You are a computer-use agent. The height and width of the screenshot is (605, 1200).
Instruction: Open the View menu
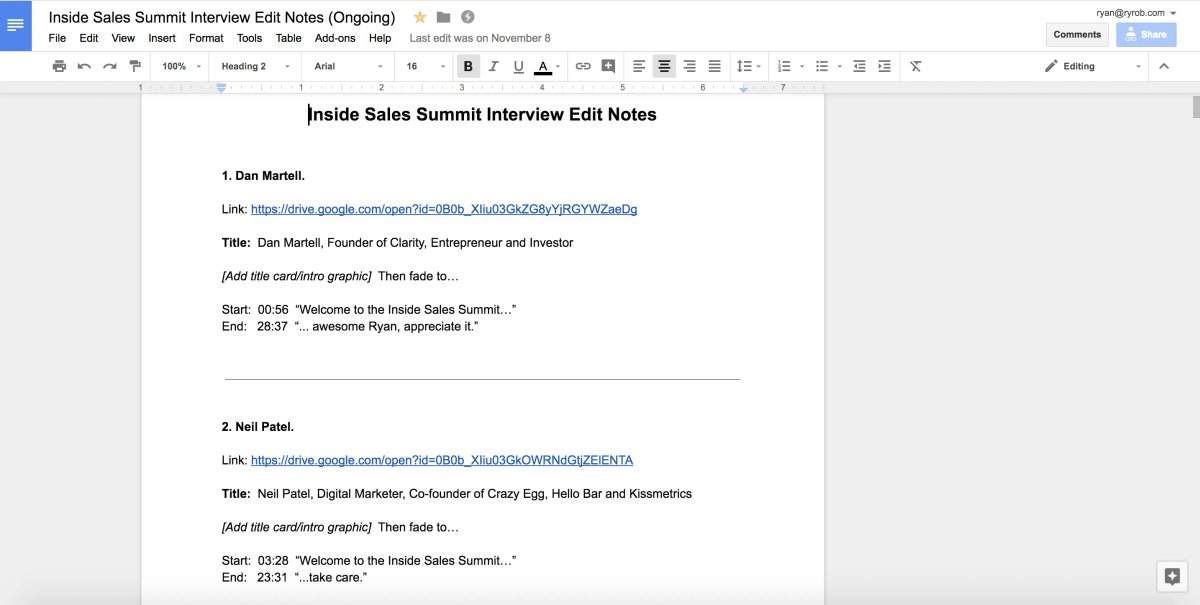coord(123,38)
